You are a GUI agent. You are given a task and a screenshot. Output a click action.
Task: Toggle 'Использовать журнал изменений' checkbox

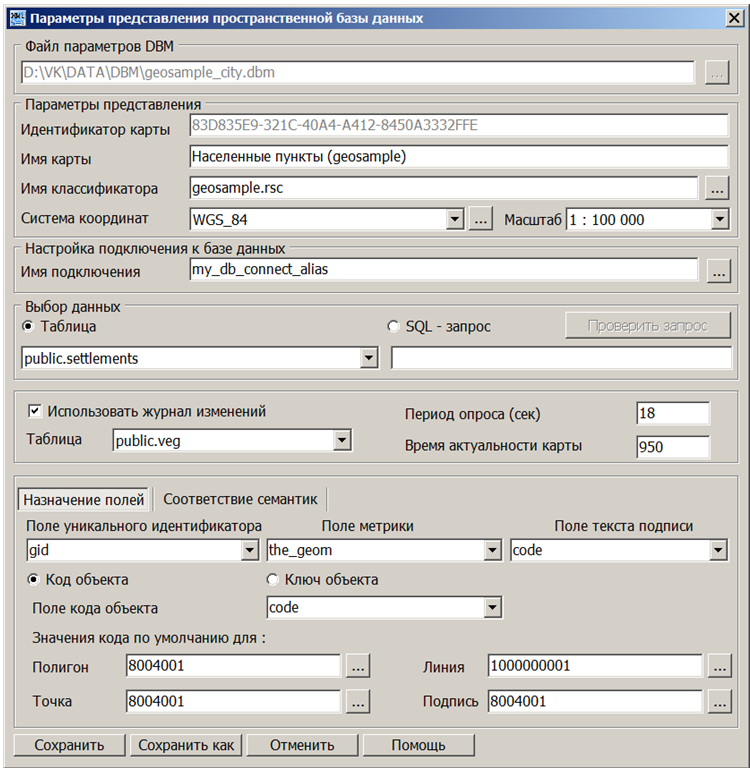pos(34,411)
